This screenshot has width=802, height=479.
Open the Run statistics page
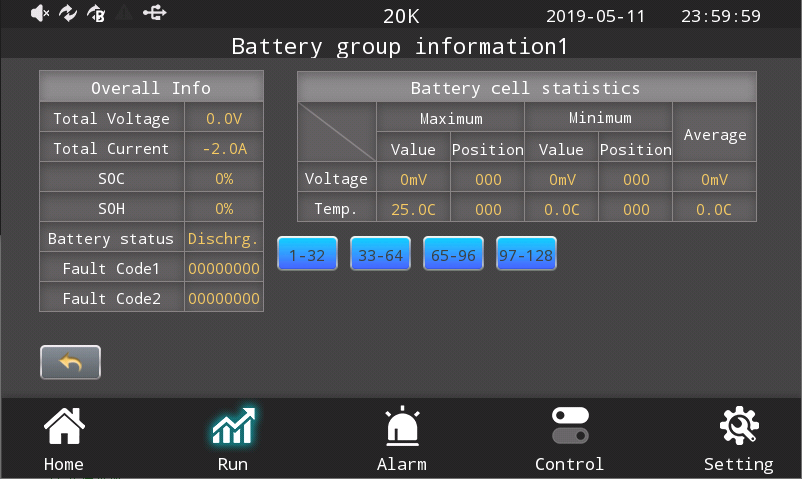233,439
